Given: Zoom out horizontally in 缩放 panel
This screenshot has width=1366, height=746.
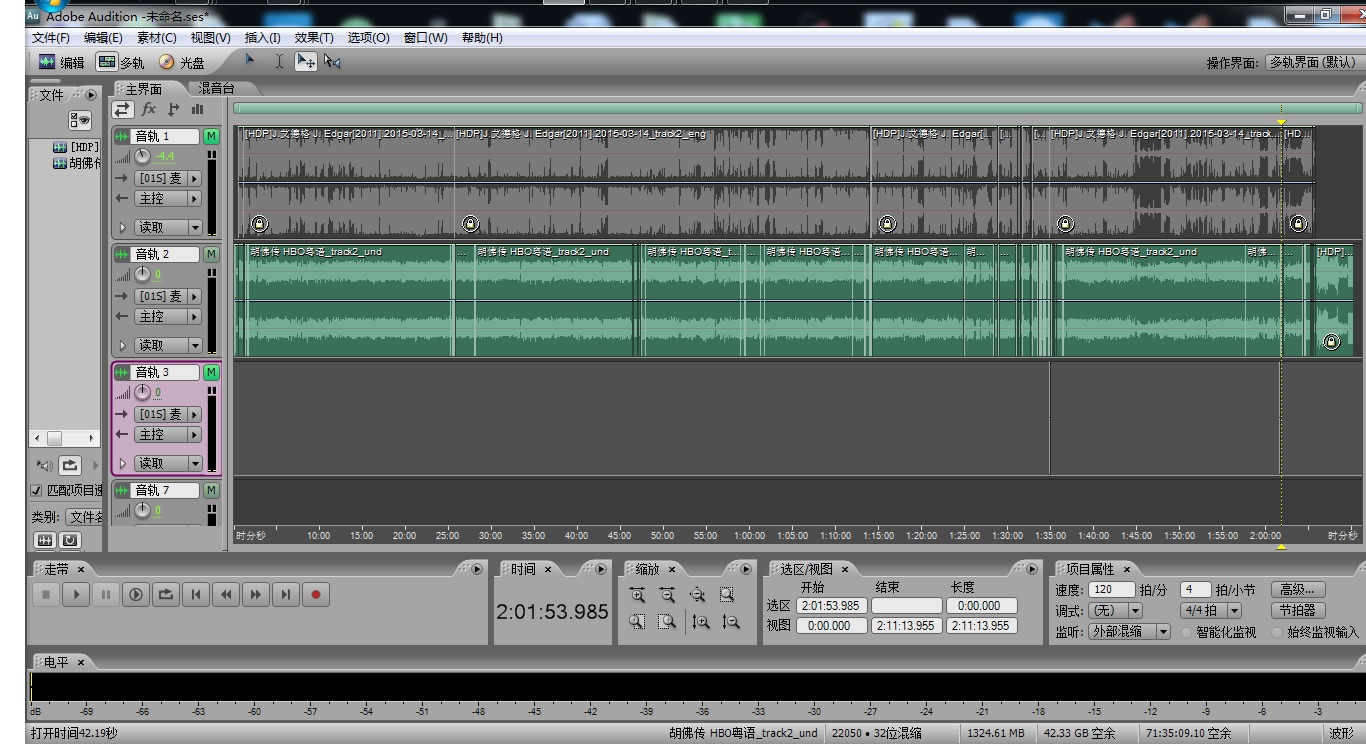Looking at the screenshot, I should coord(667,594).
